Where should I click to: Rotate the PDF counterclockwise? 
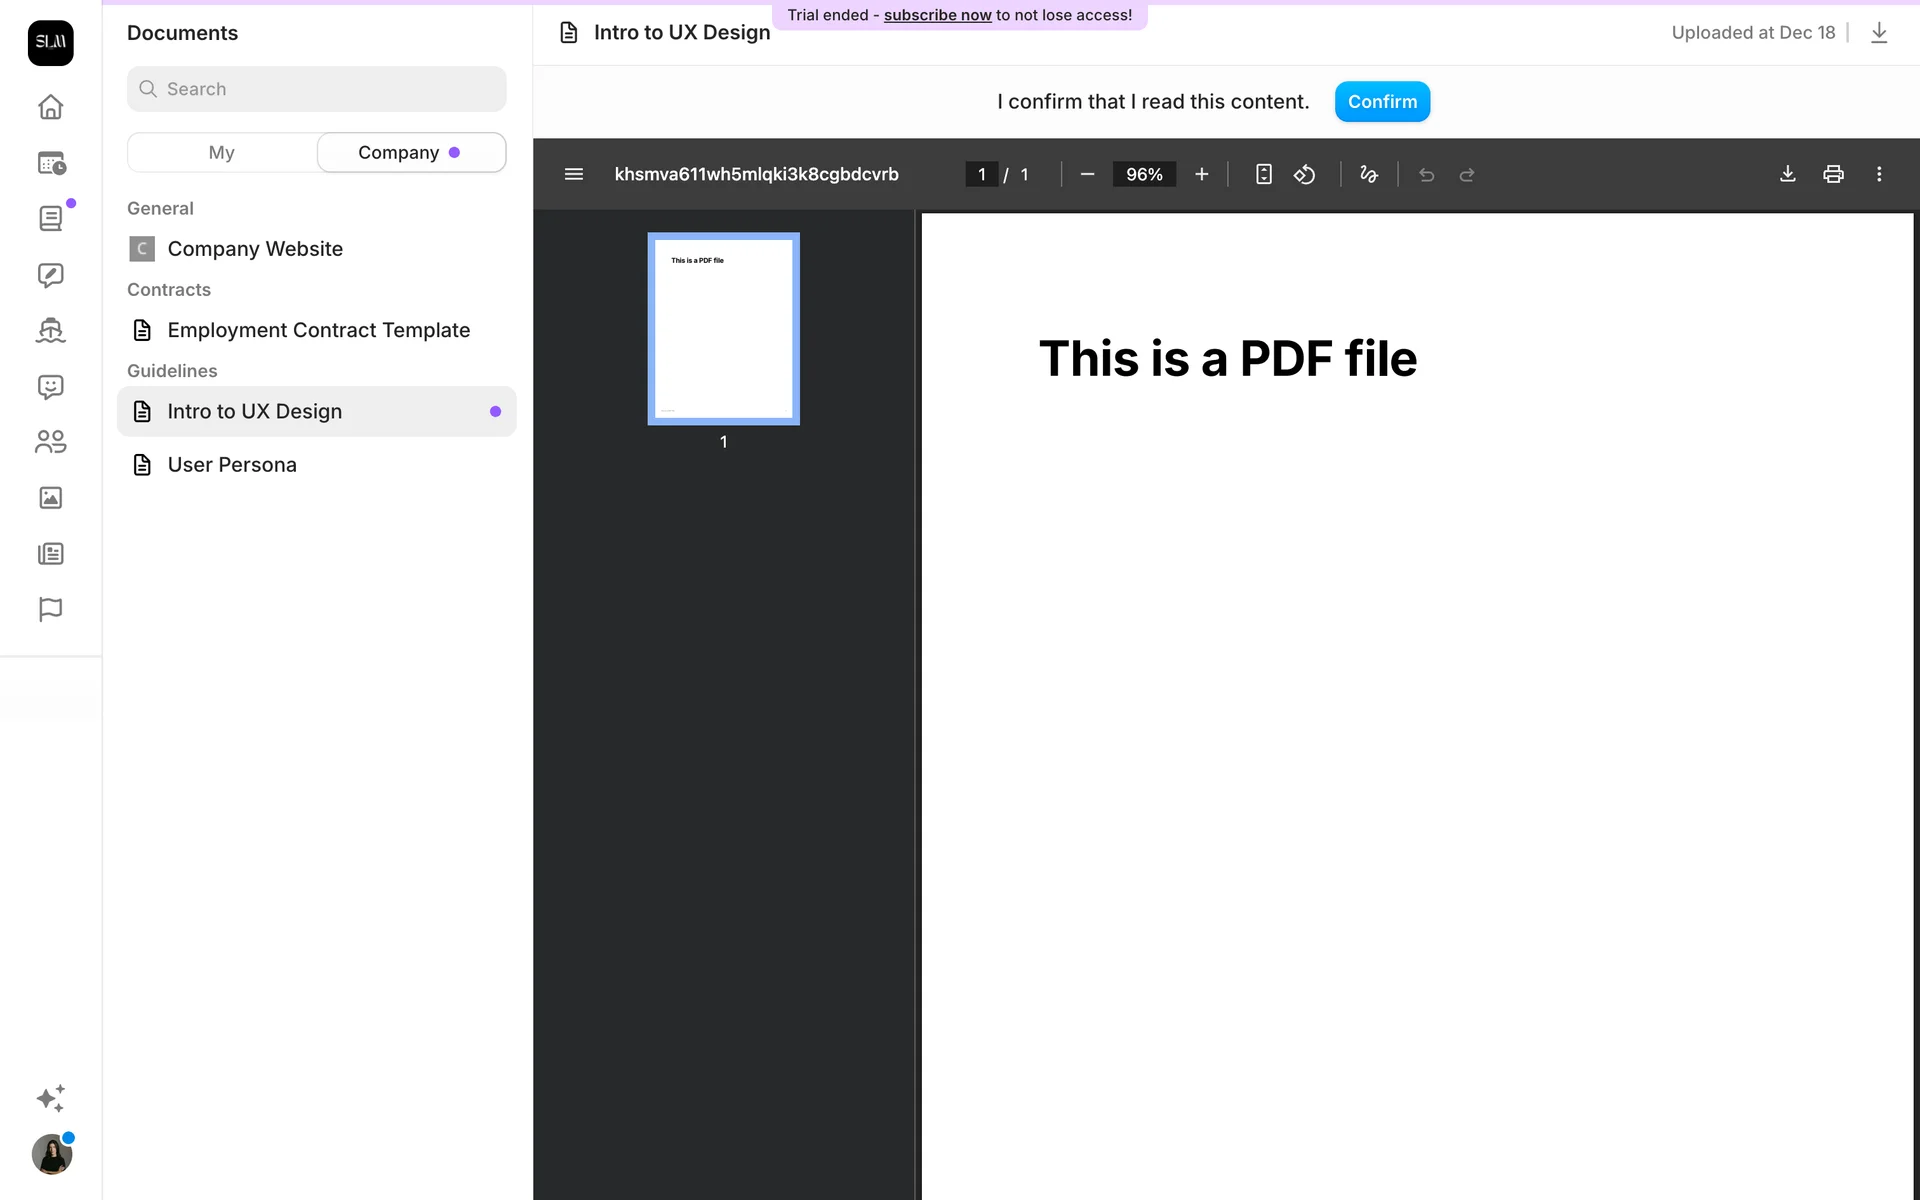pyautogui.click(x=1304, y=174)
